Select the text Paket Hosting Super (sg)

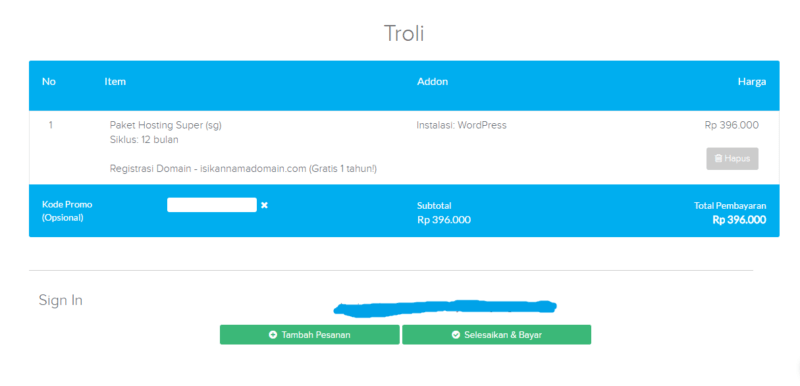coord(165,125)
